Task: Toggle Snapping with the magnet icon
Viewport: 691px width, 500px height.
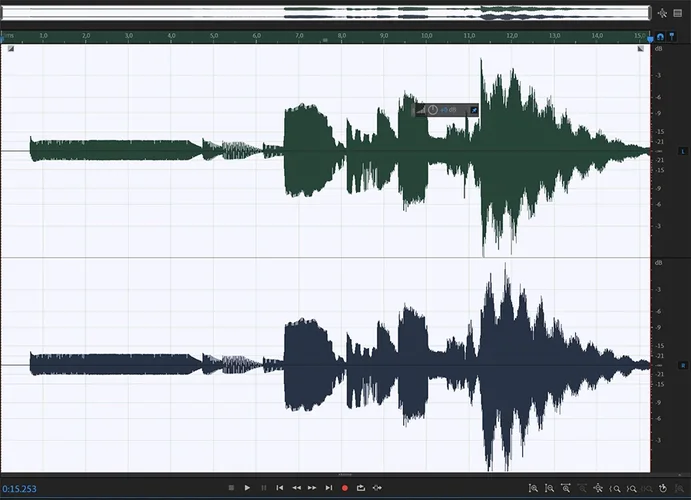Action: coord(660,37)
